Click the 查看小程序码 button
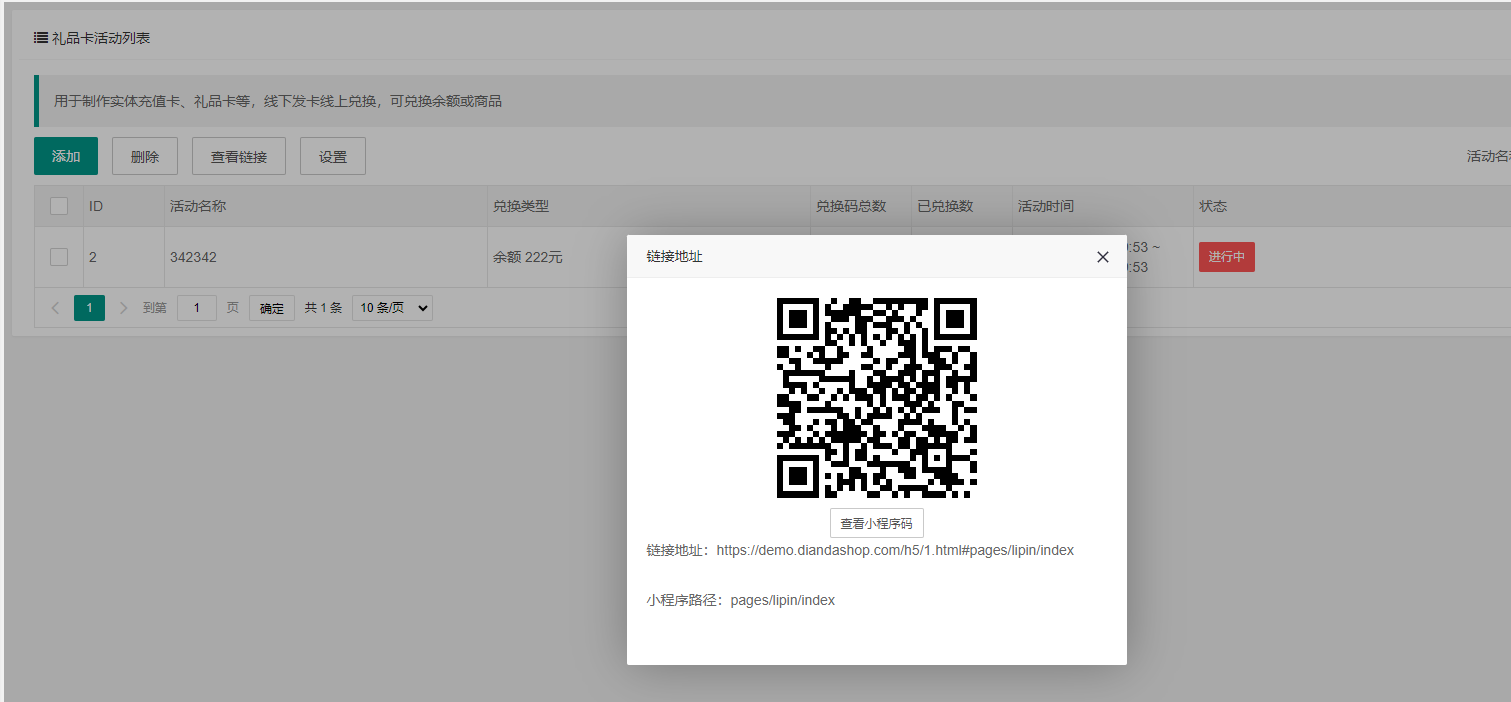This screenshot has height=702, width=1511. pyautogui.click(x=876, y=523)
